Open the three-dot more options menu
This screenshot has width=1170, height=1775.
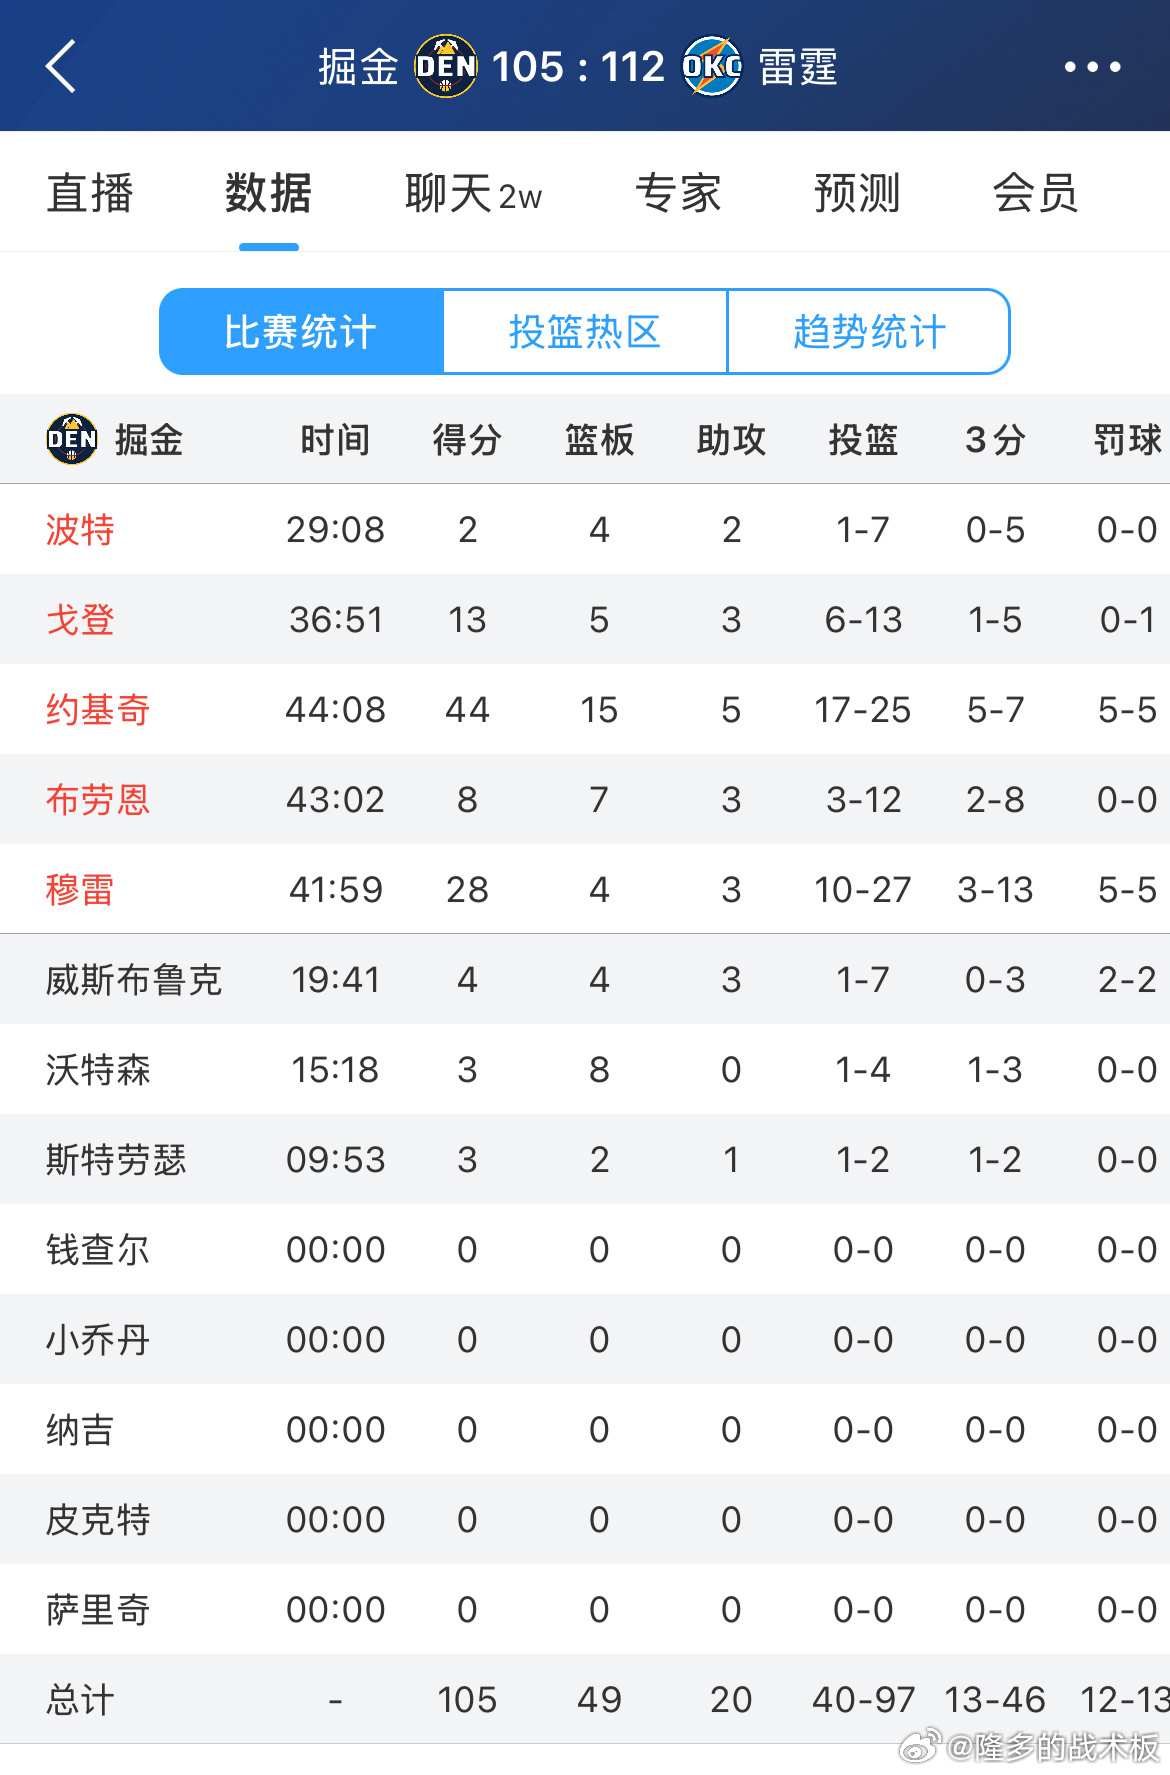click(x=1092, y=67)
